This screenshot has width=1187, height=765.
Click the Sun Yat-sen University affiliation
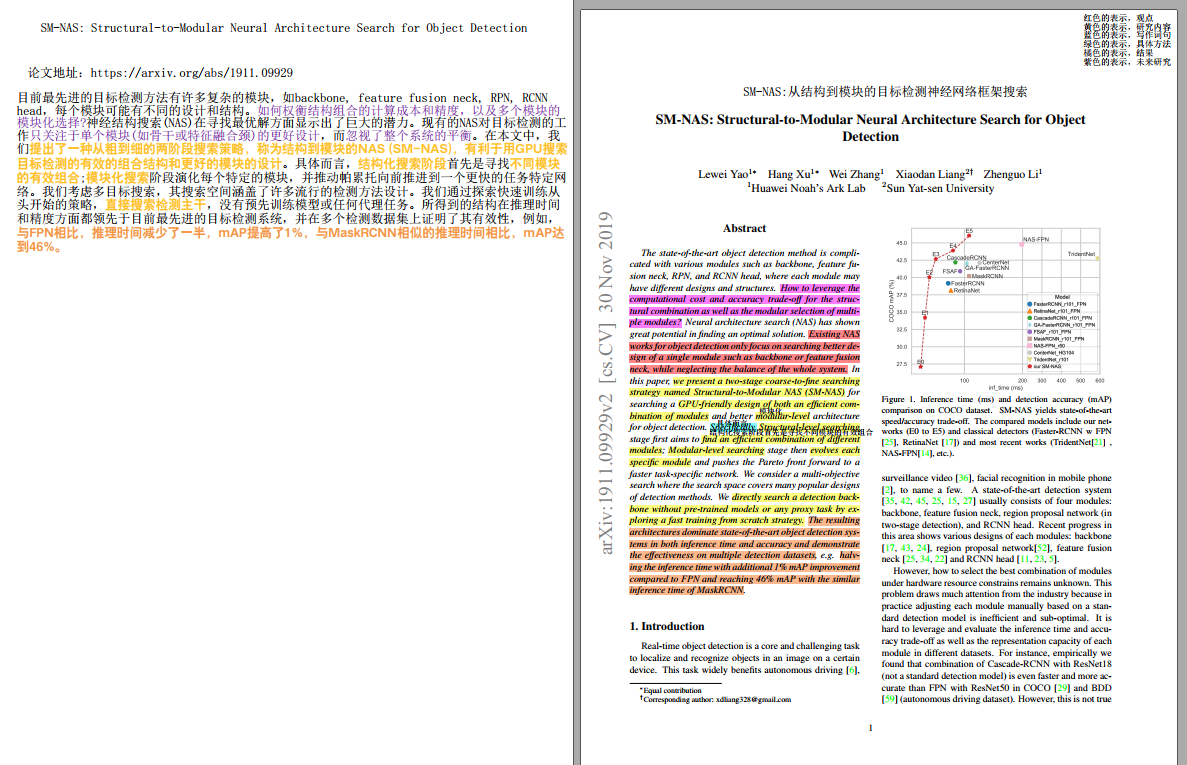[x=938, y=188]
